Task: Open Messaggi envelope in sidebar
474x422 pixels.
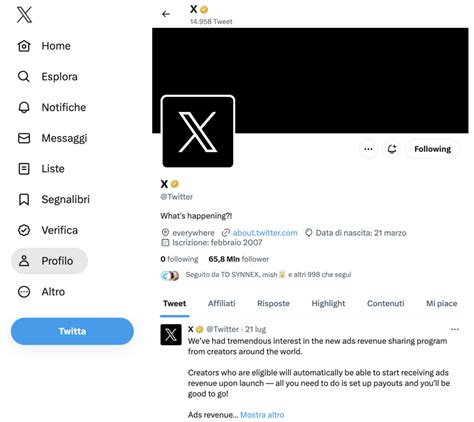Action: point(52,138)
